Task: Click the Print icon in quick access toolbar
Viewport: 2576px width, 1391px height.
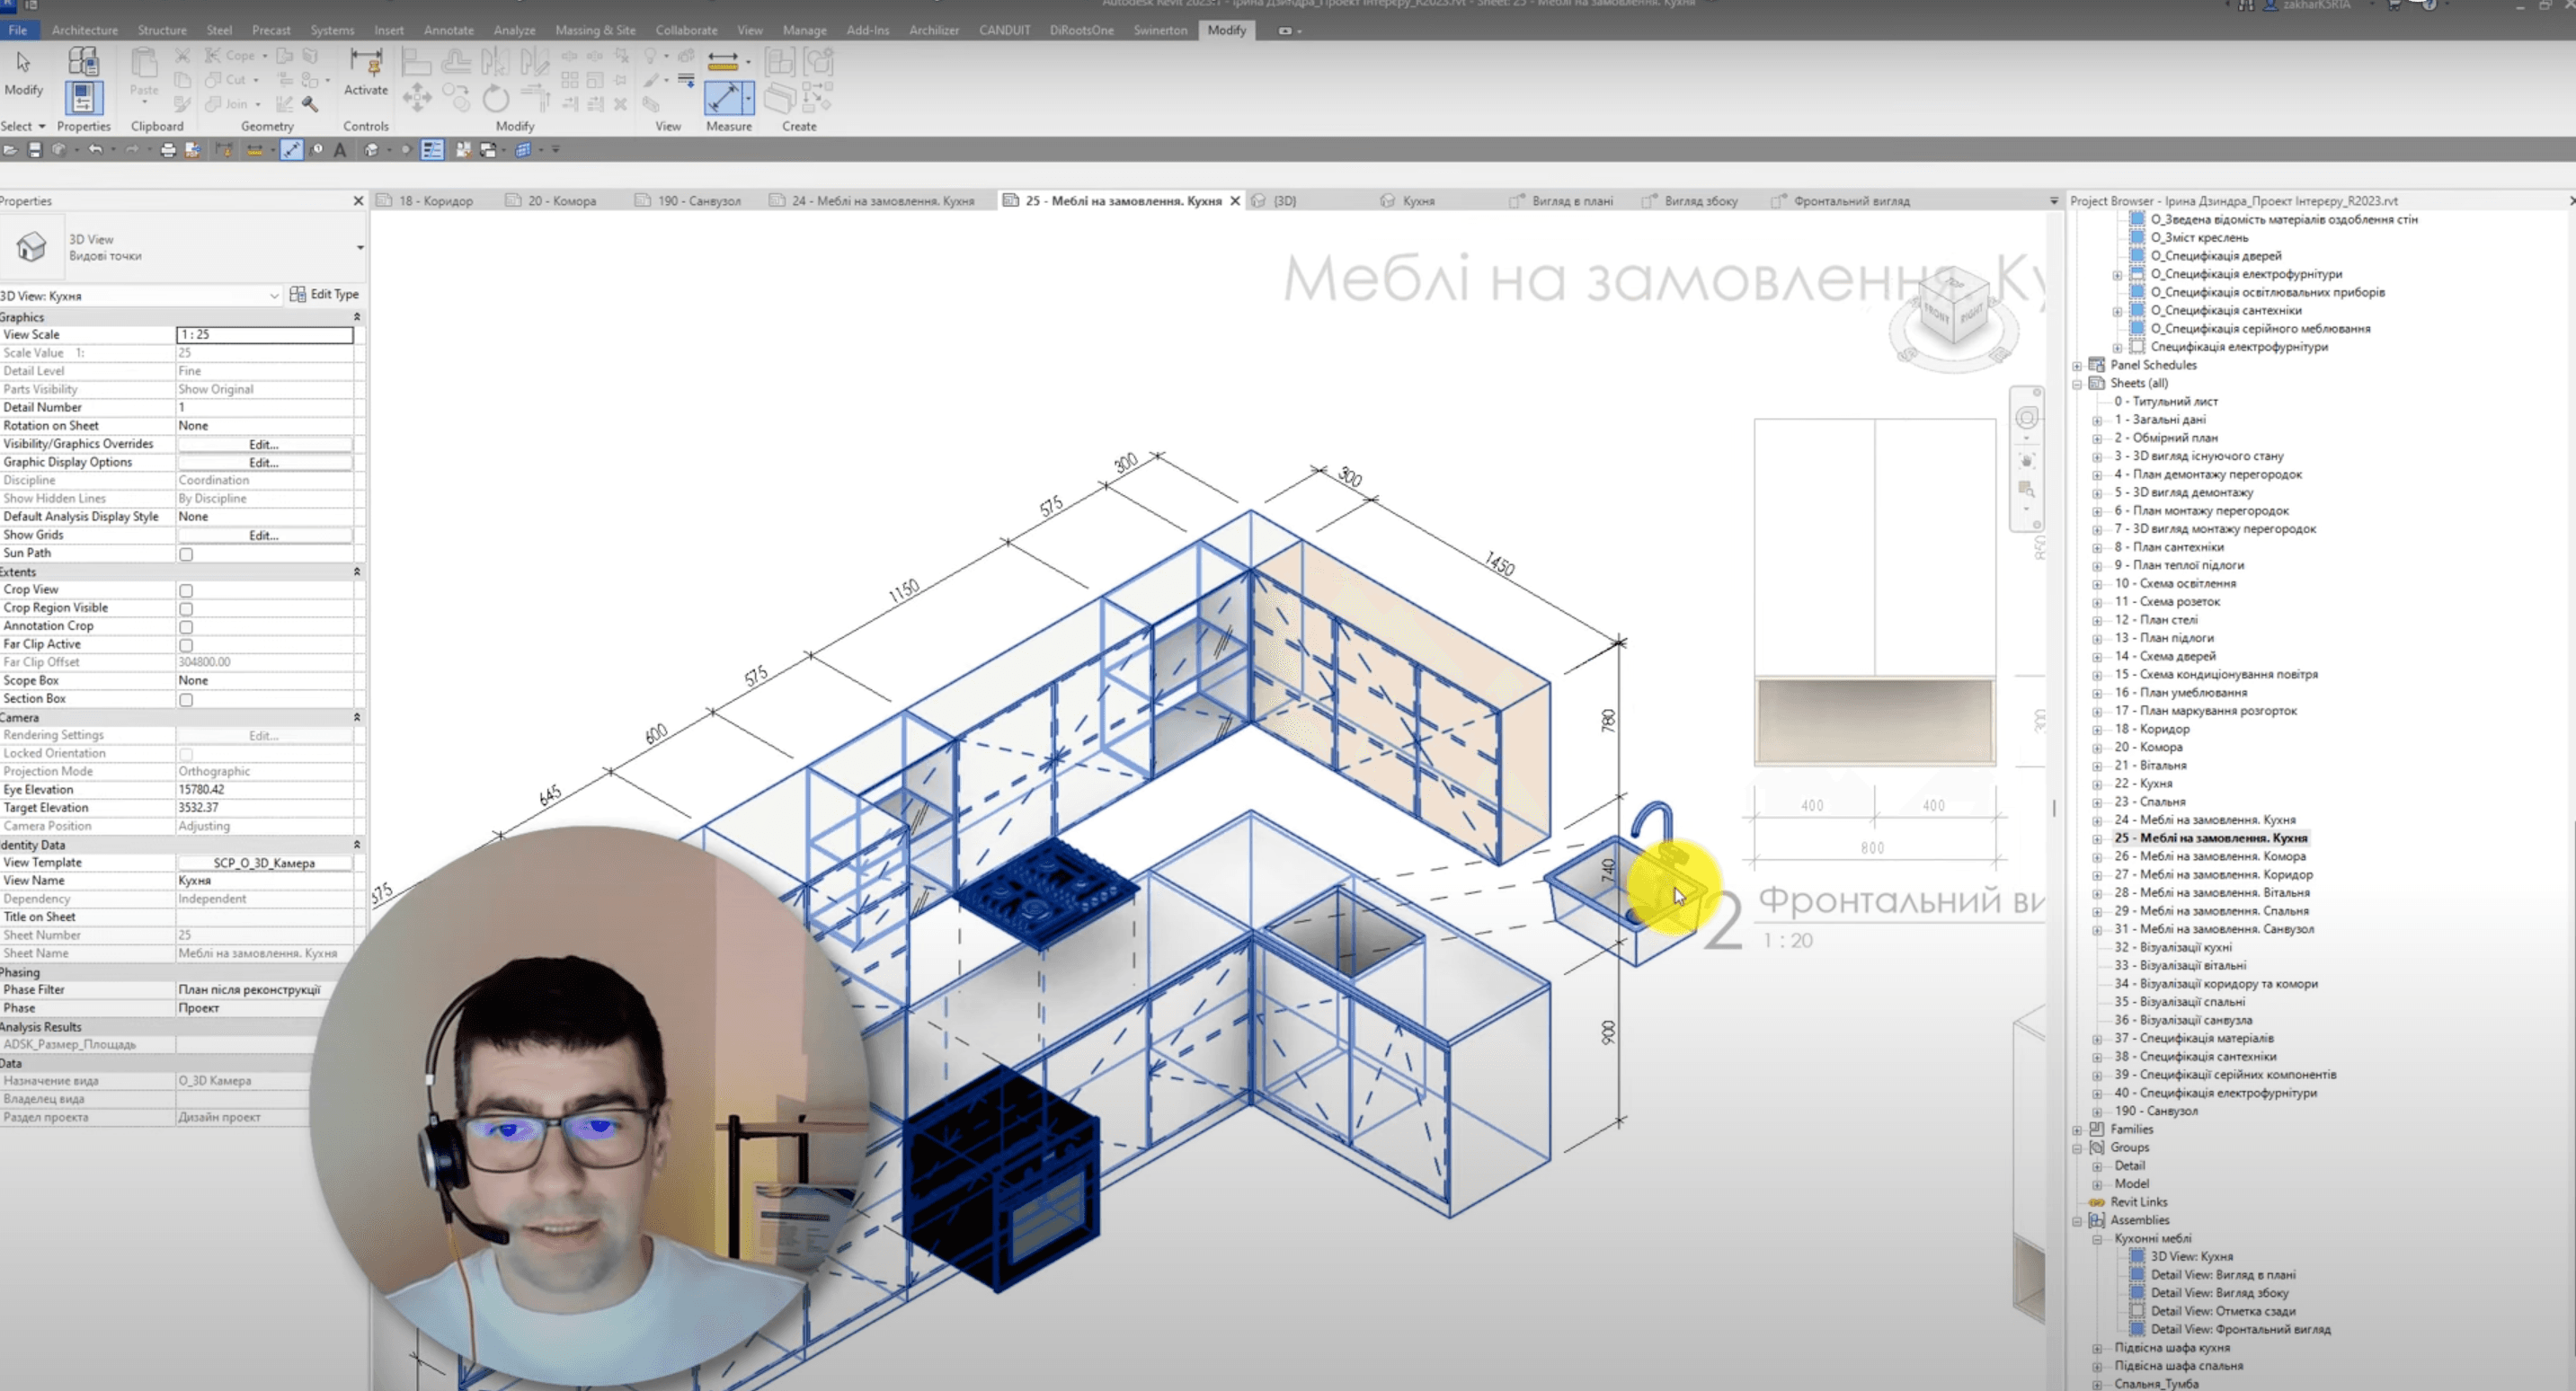Action: [x=168, y=150]
